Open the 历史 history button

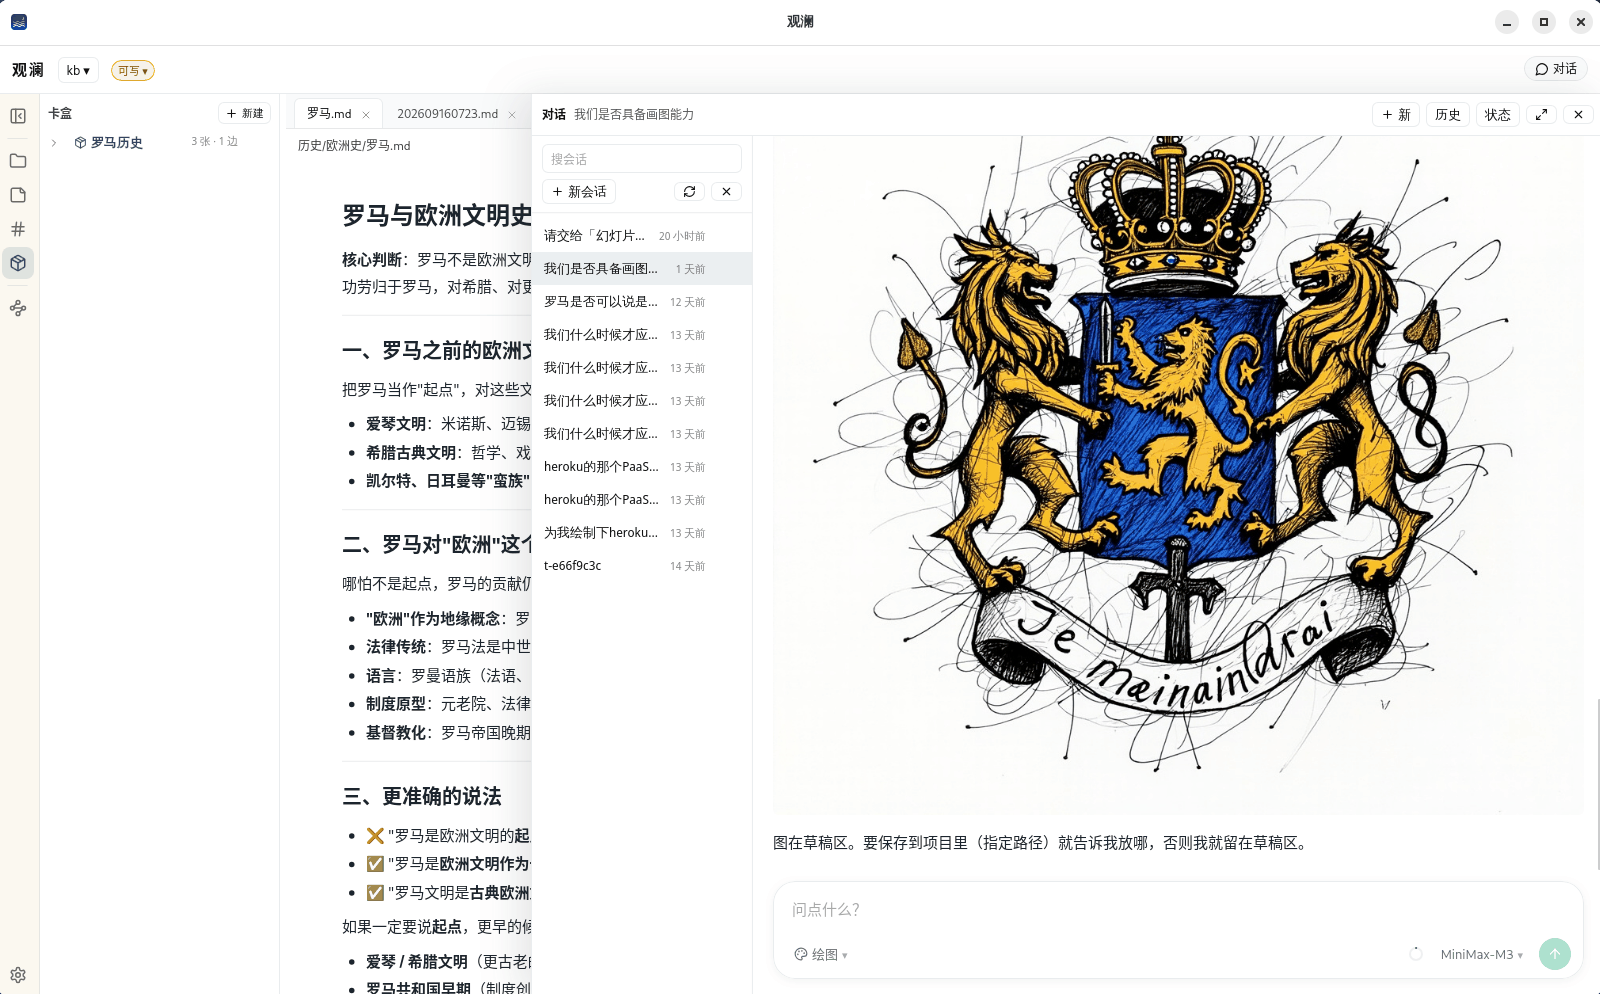click(1448, 114)
